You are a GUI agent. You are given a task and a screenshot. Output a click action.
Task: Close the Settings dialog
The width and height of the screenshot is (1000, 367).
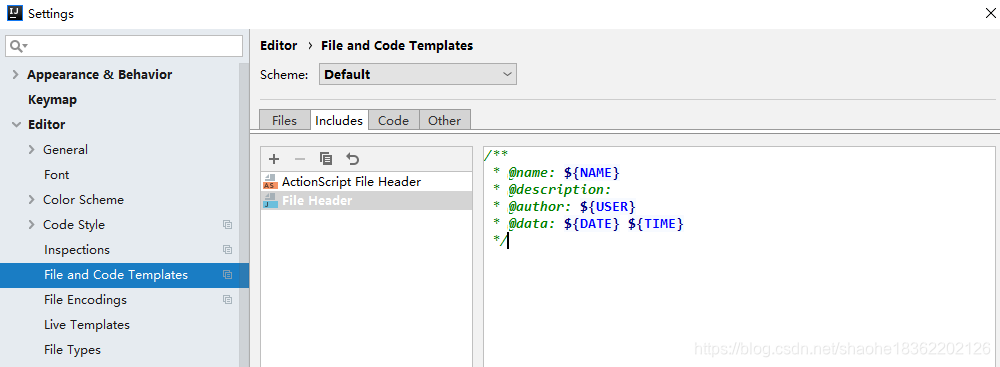(990, 13)
